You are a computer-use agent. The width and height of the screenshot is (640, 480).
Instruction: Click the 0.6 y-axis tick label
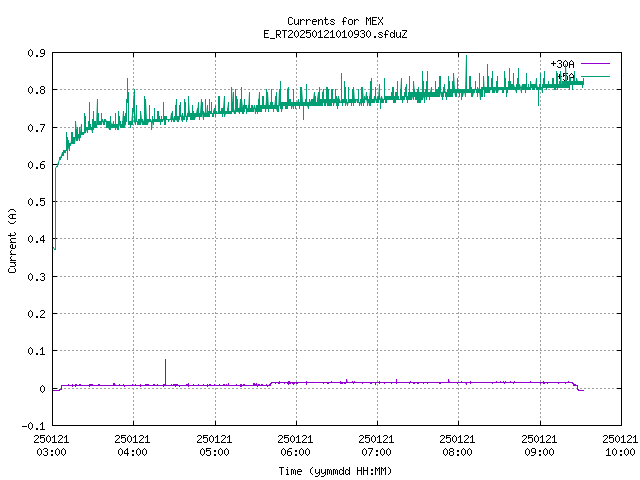[x=36, y=165]
